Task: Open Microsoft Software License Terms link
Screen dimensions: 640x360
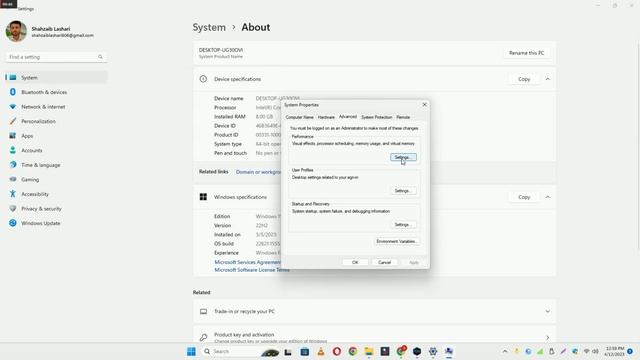Action: (x=252, y=270)
